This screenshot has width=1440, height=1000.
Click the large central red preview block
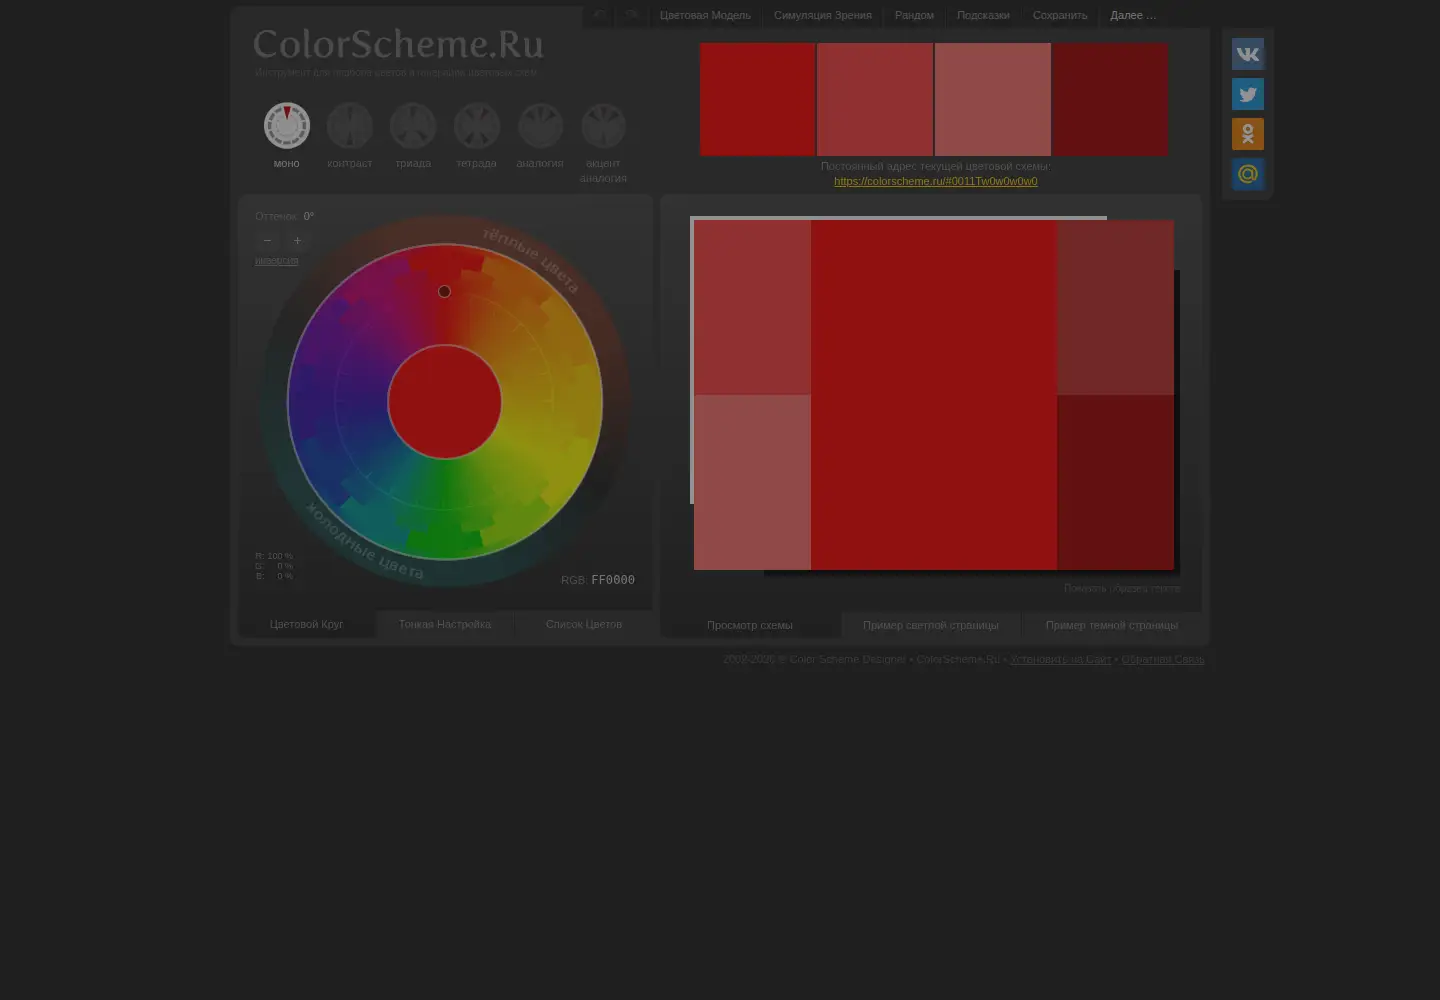click(x=934, y=395)
